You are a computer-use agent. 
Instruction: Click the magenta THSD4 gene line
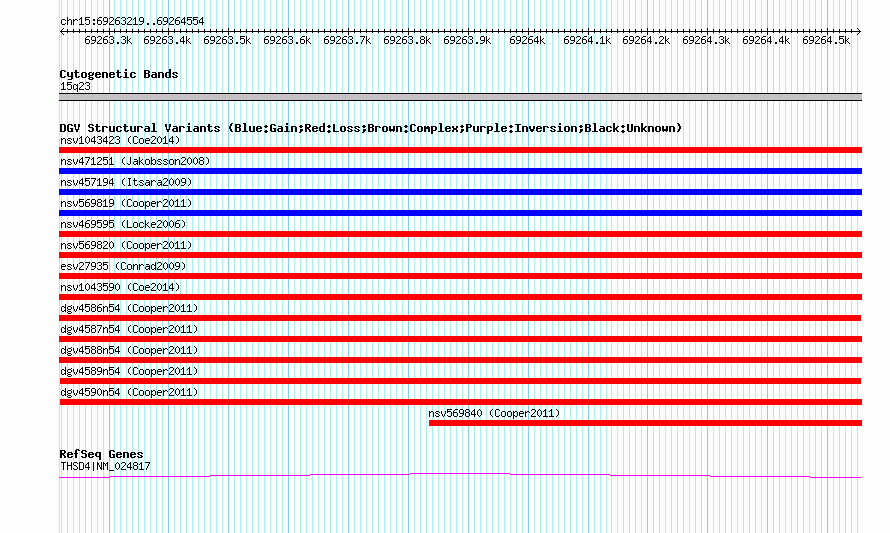460,476
